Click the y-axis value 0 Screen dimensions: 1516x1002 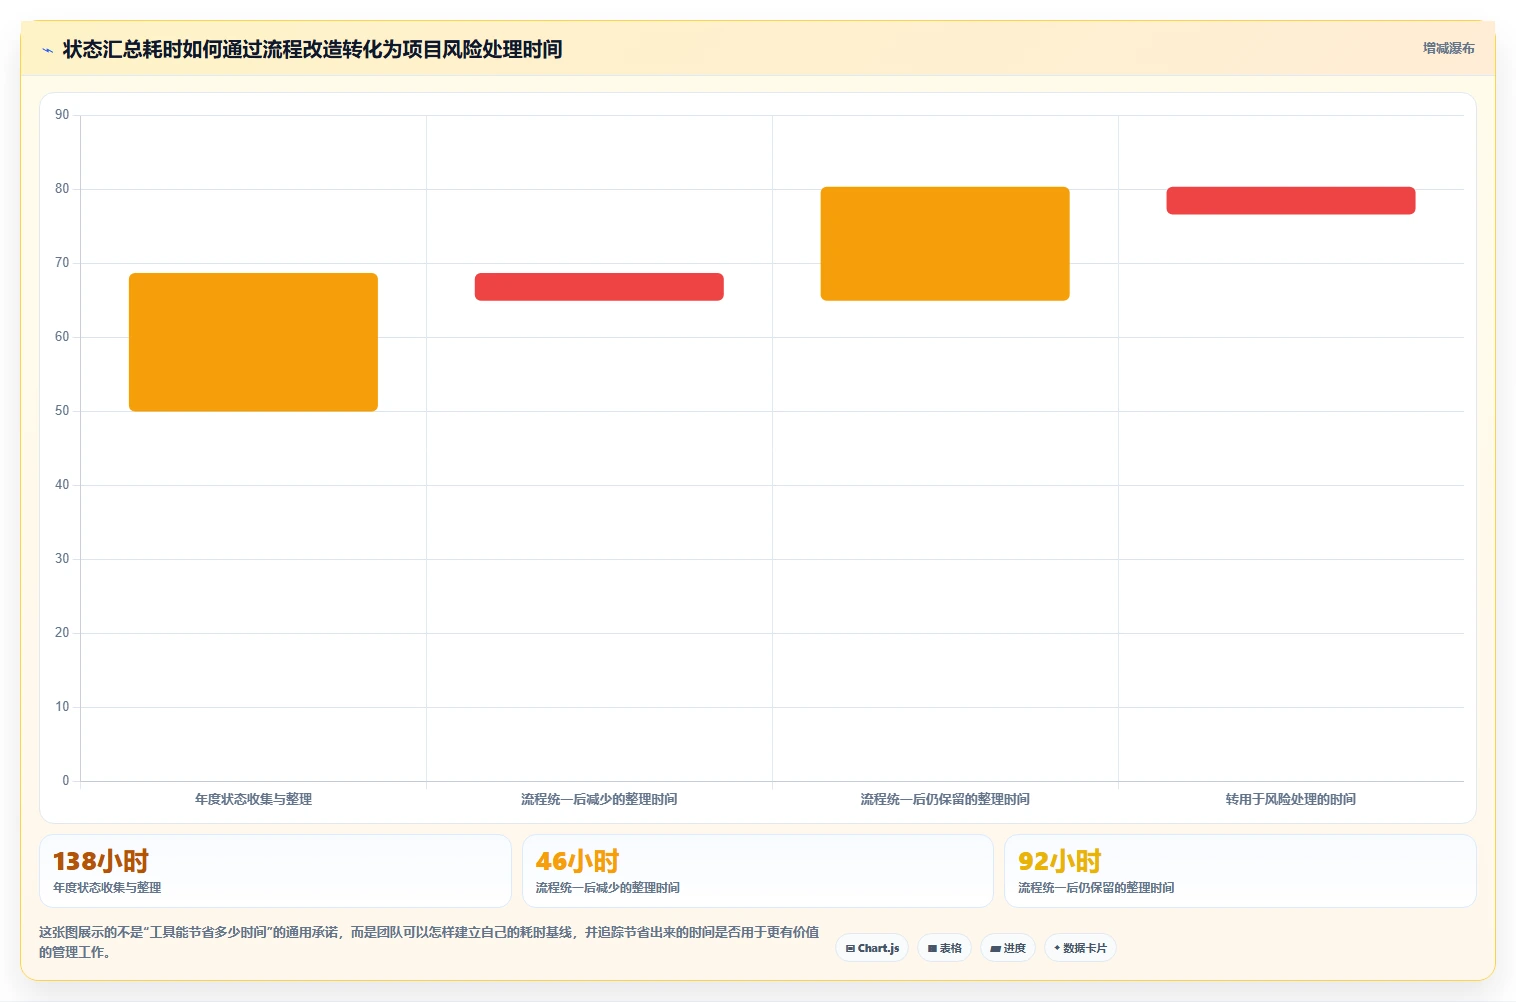66,781
